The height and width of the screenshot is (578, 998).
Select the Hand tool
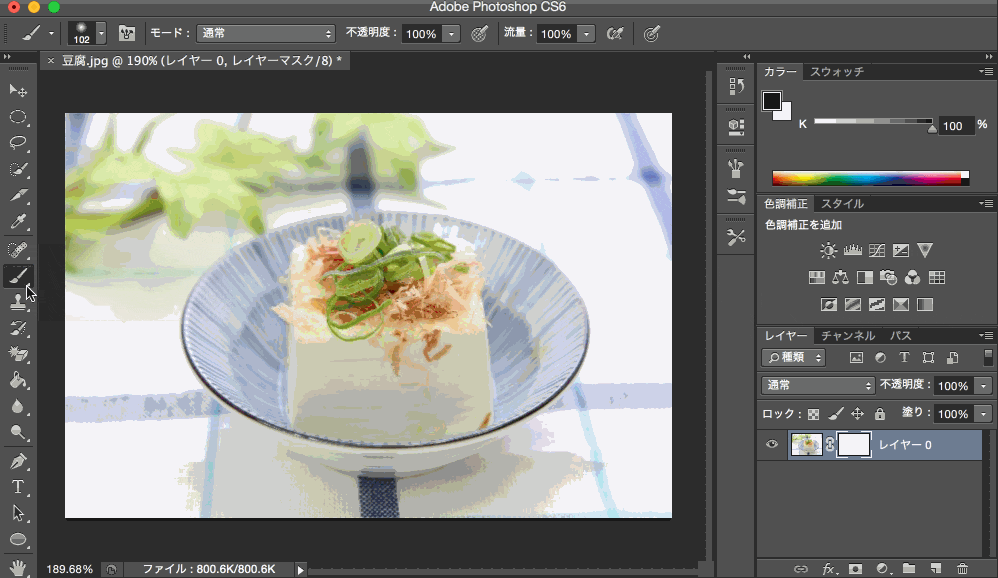(x=18, y=567)
